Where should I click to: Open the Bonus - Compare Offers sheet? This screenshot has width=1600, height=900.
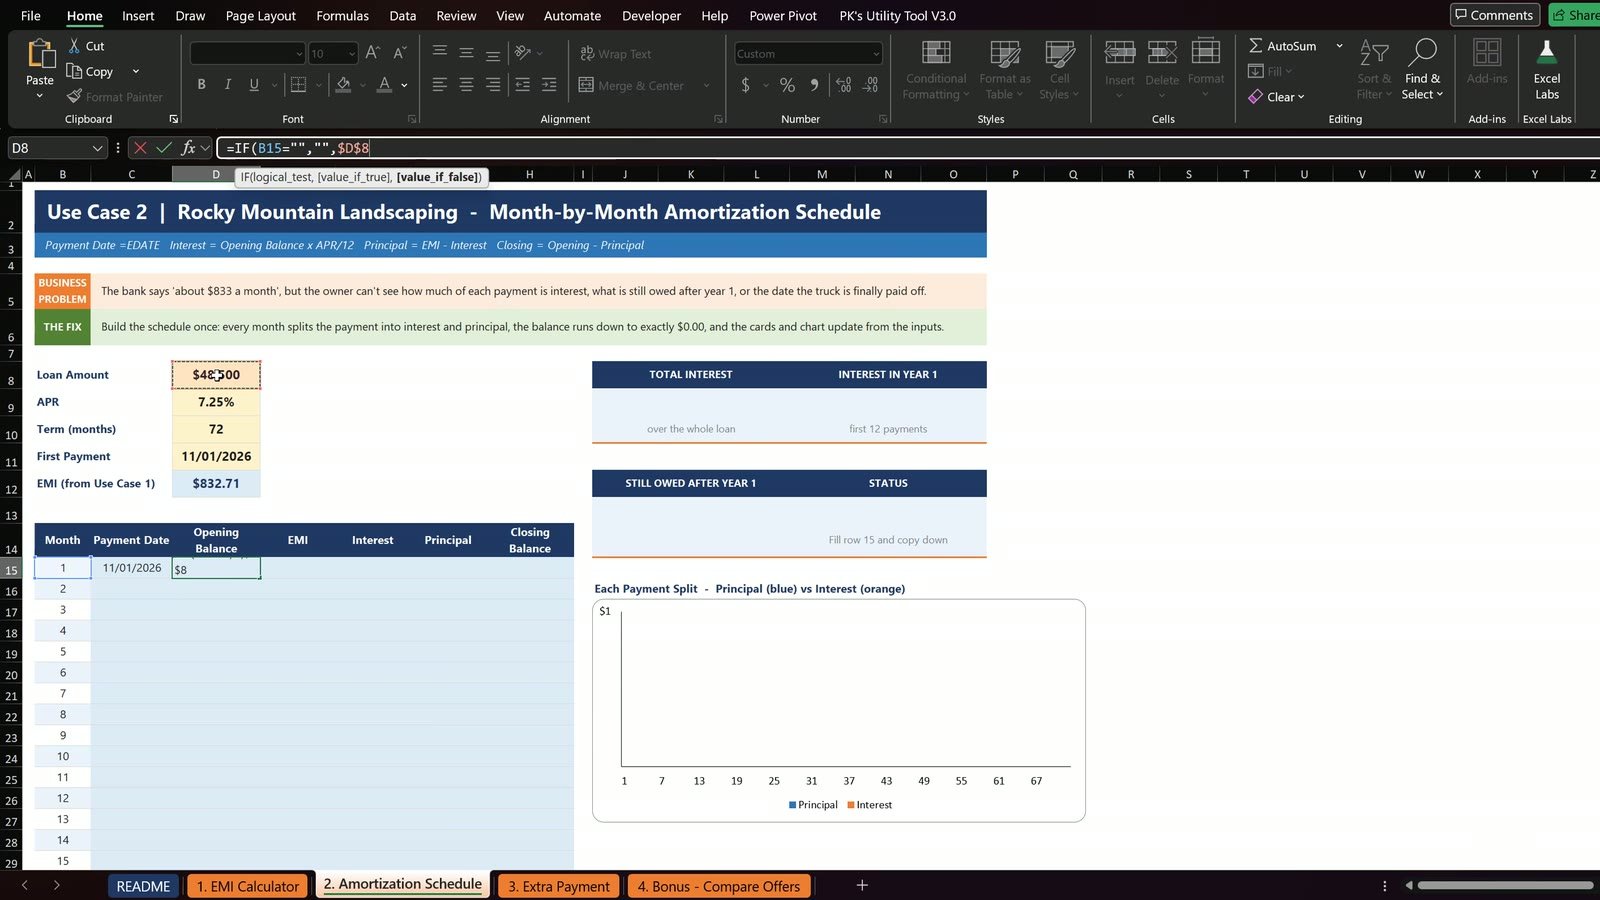coord(719,886)
